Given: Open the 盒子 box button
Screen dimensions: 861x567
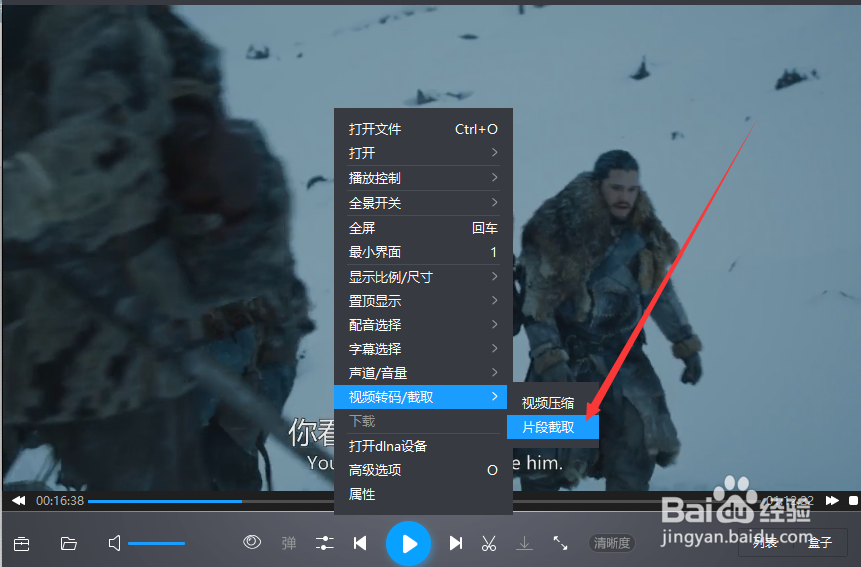Looking at the screenshot, I should point(820,542).
